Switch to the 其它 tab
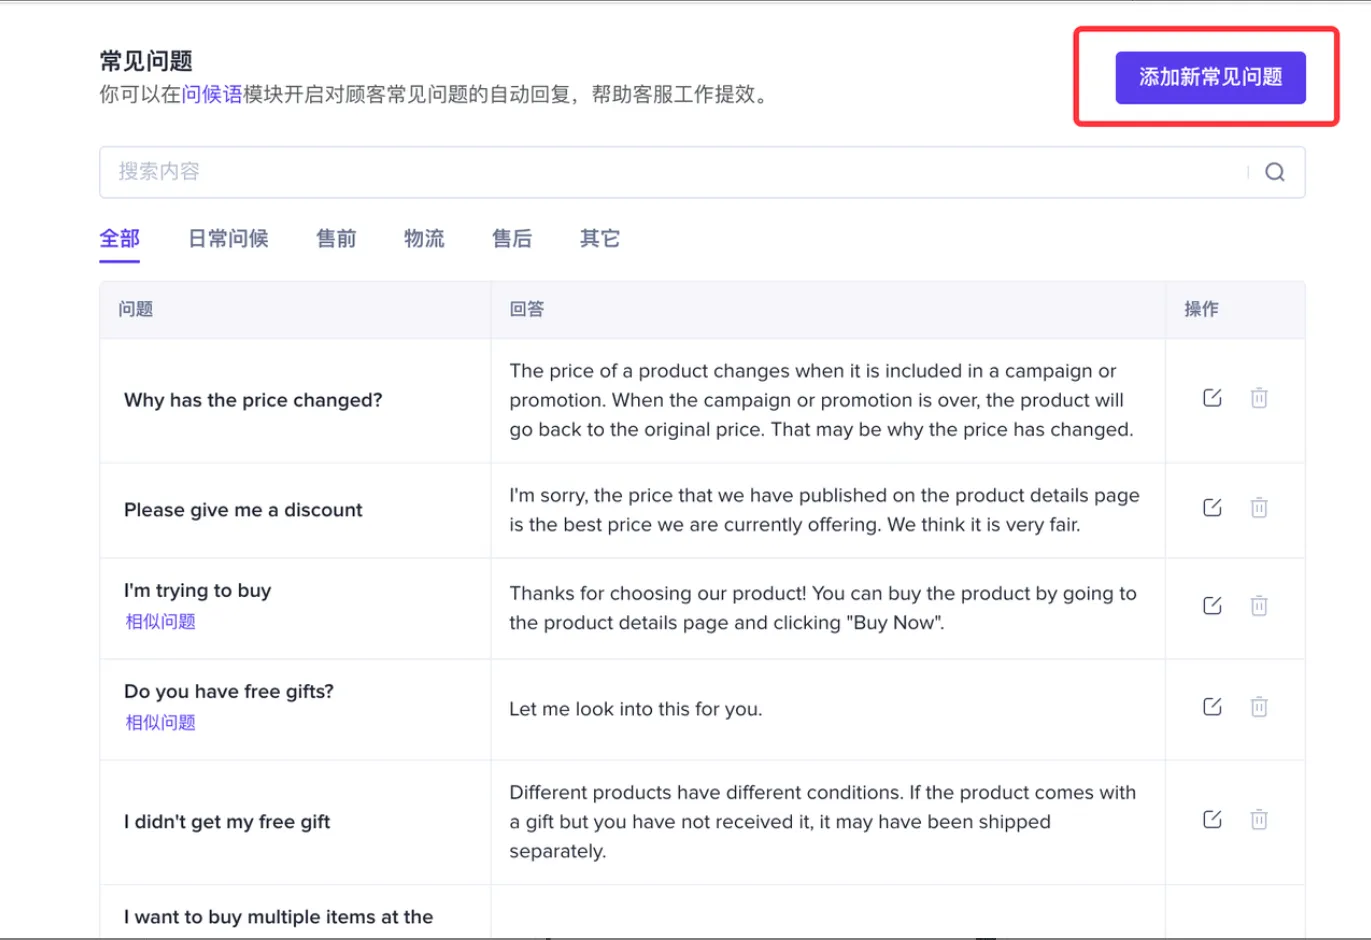The width and height of the screenshot is (1371, 940). [600, 238]
